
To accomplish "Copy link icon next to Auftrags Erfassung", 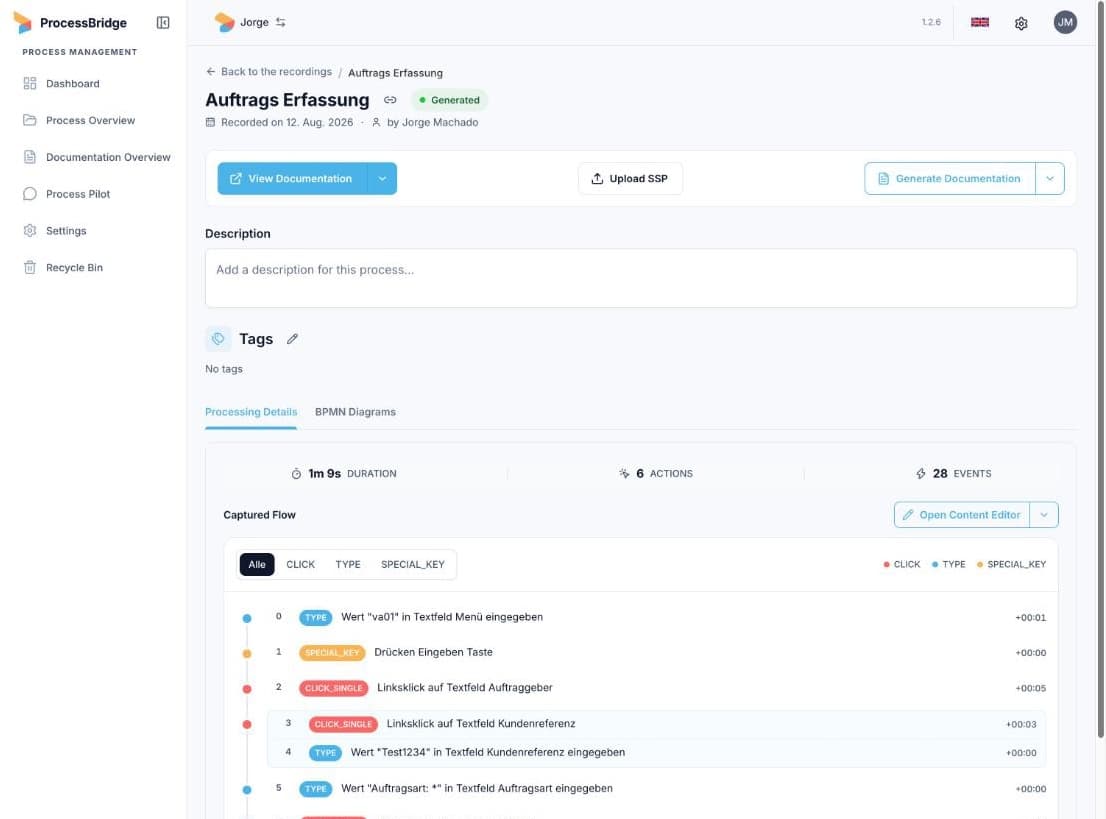I will [390, 100].
